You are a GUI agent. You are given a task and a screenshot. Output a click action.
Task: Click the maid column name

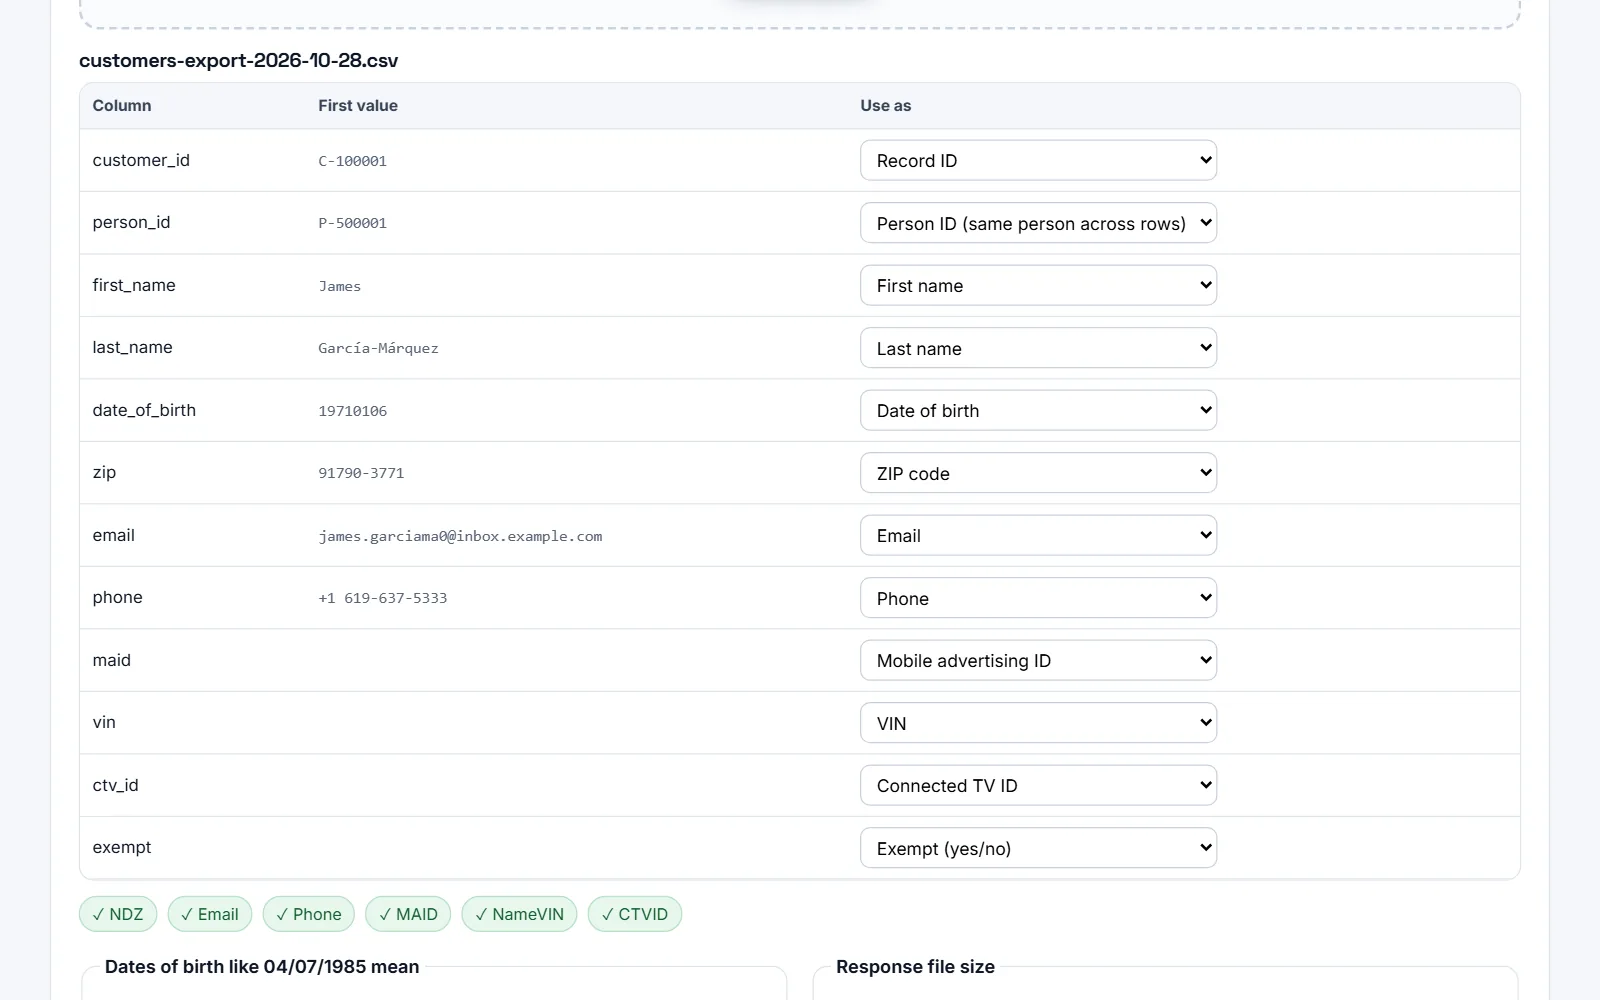(111, 660)
